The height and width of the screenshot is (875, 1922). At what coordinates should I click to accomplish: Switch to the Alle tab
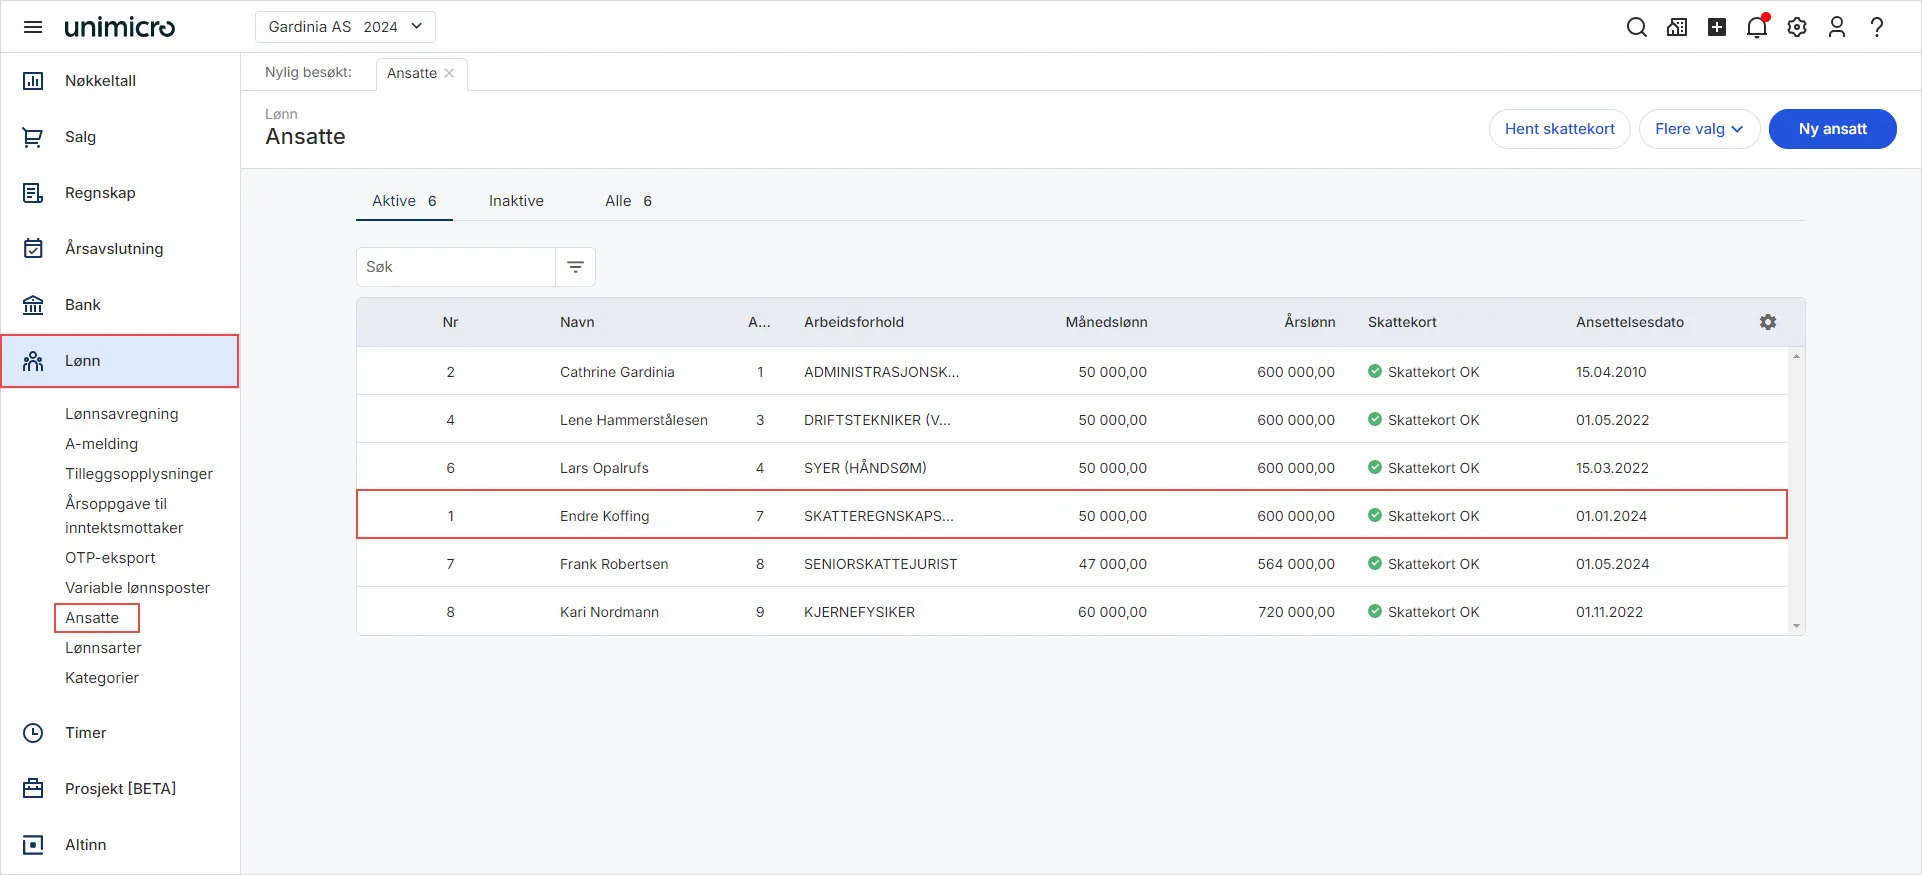[627, 201]
